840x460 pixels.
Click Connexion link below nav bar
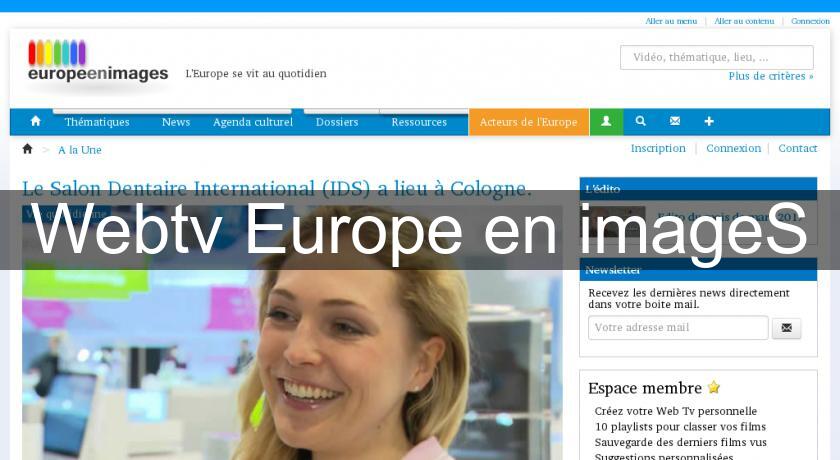[x=733, y=148]
